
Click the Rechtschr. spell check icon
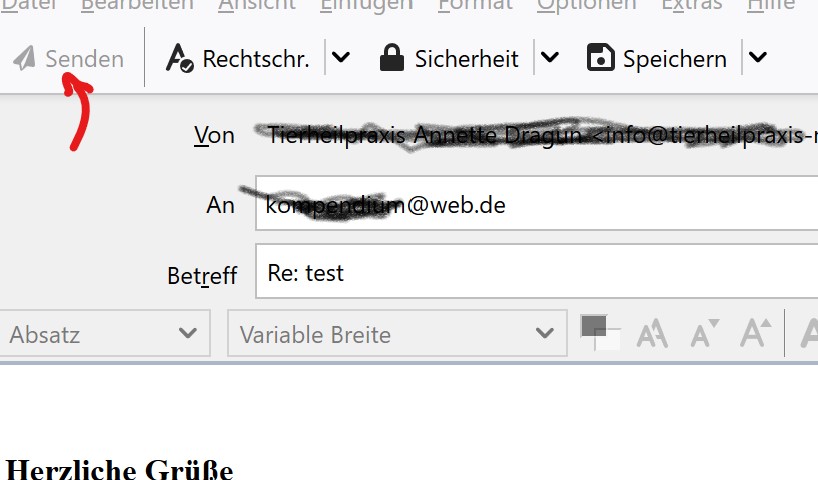179,58
